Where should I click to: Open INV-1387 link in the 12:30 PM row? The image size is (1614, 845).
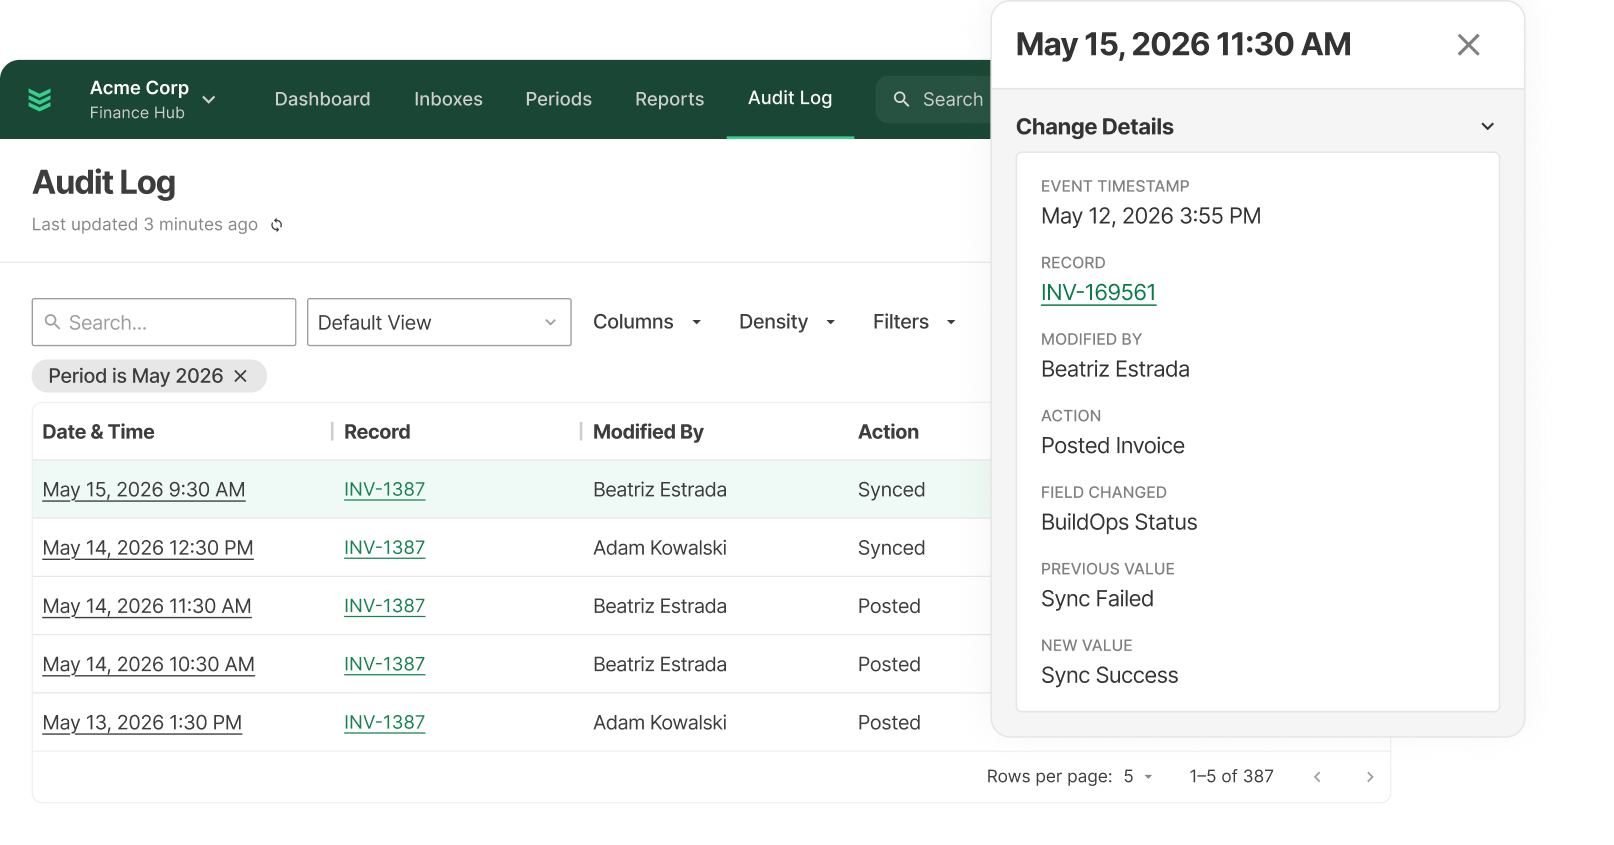(384, 548)
